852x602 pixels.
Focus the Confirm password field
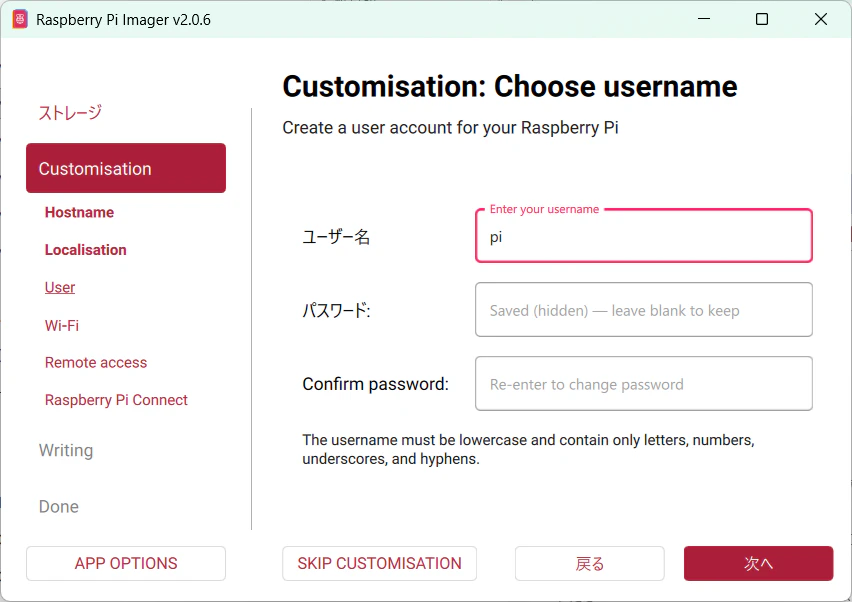[x=644, y=384]
